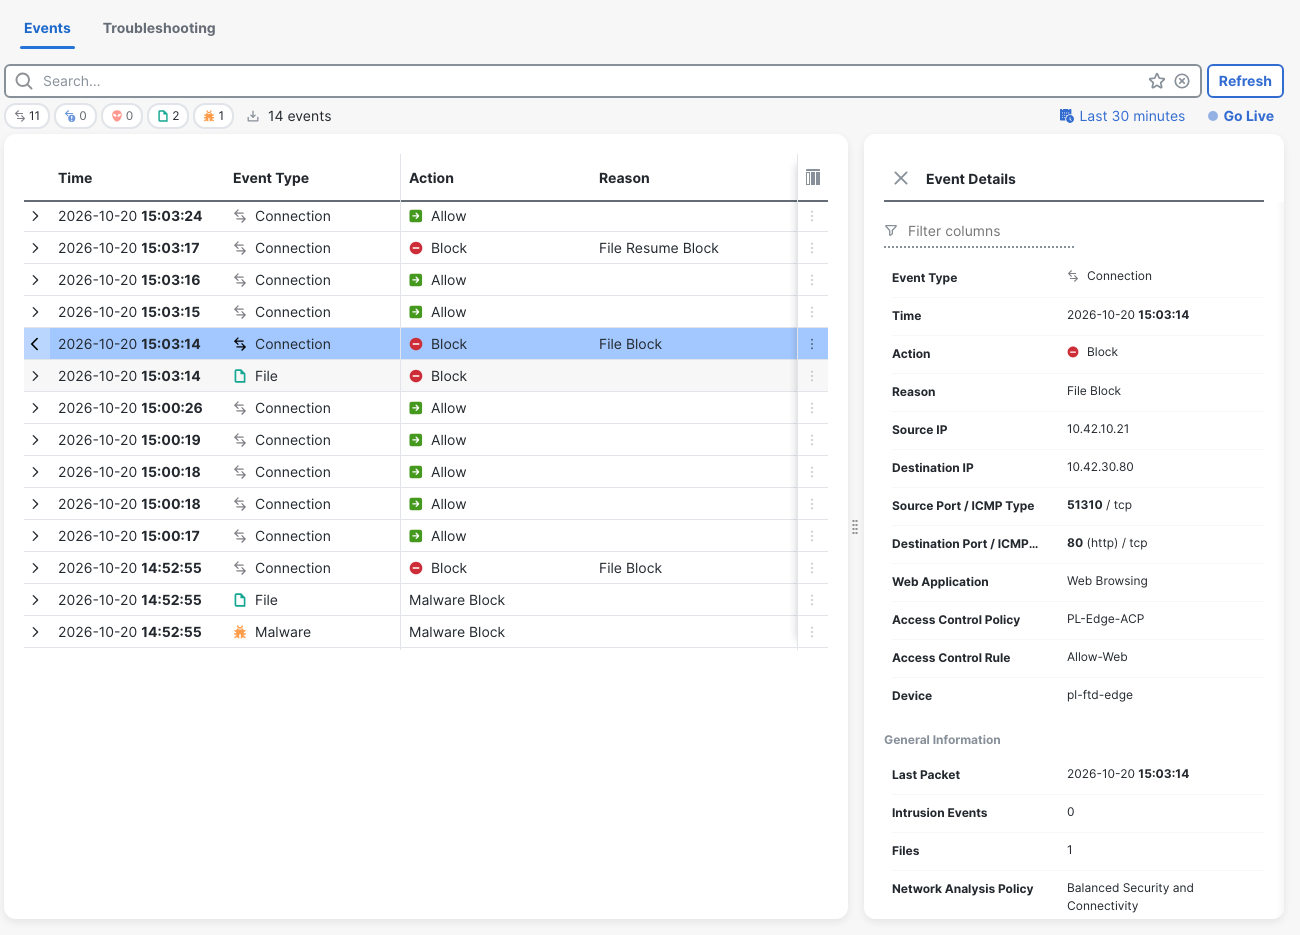The height and width of the screenshot is (935, 1300).
Task: Click the green Allow icon in the 15:03:16 row
Action: point(416,280)
